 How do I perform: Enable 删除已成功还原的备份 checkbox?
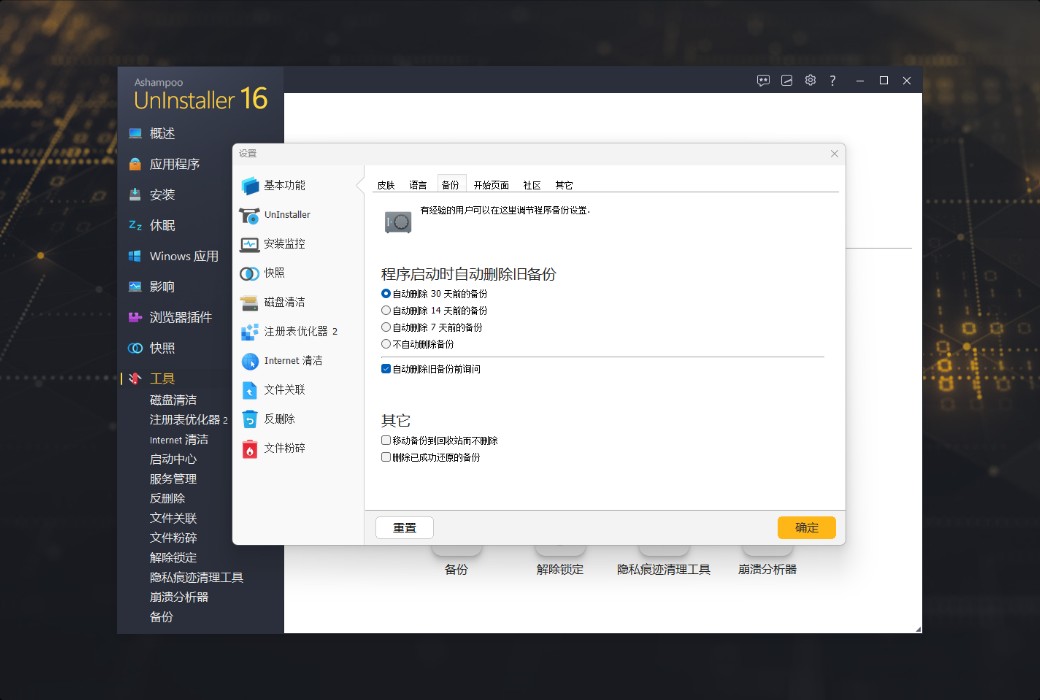point(386,457)
